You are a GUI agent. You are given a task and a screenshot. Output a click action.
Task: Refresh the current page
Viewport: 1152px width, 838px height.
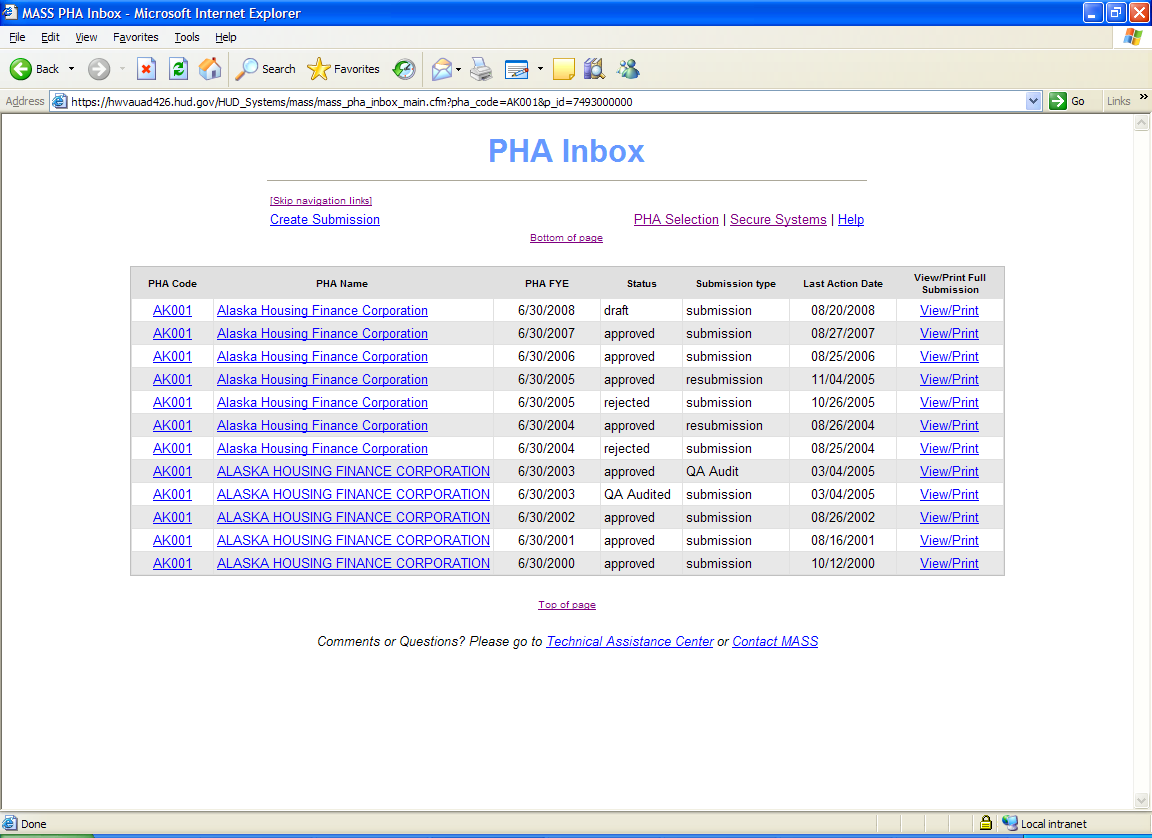[x=178, y=69]
